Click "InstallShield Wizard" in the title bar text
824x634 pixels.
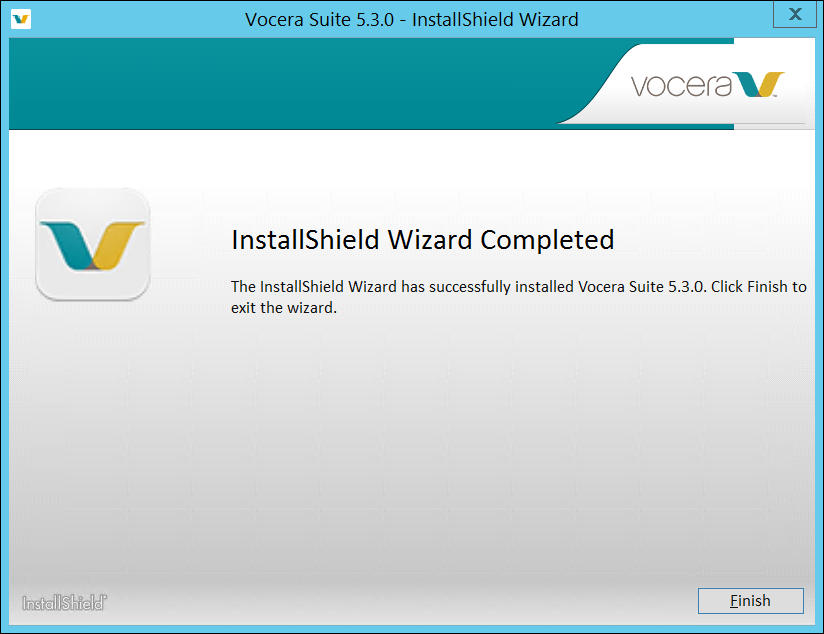click(494, 19)
